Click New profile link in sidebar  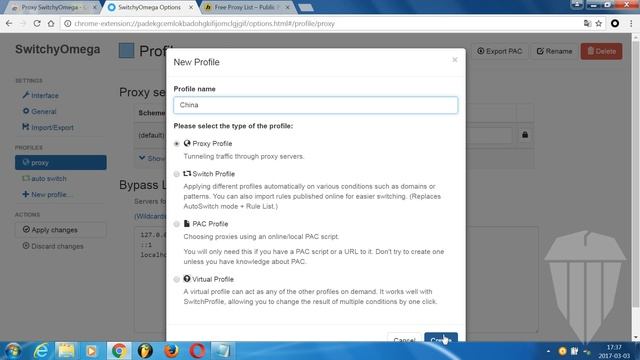[x=47, y=195]
